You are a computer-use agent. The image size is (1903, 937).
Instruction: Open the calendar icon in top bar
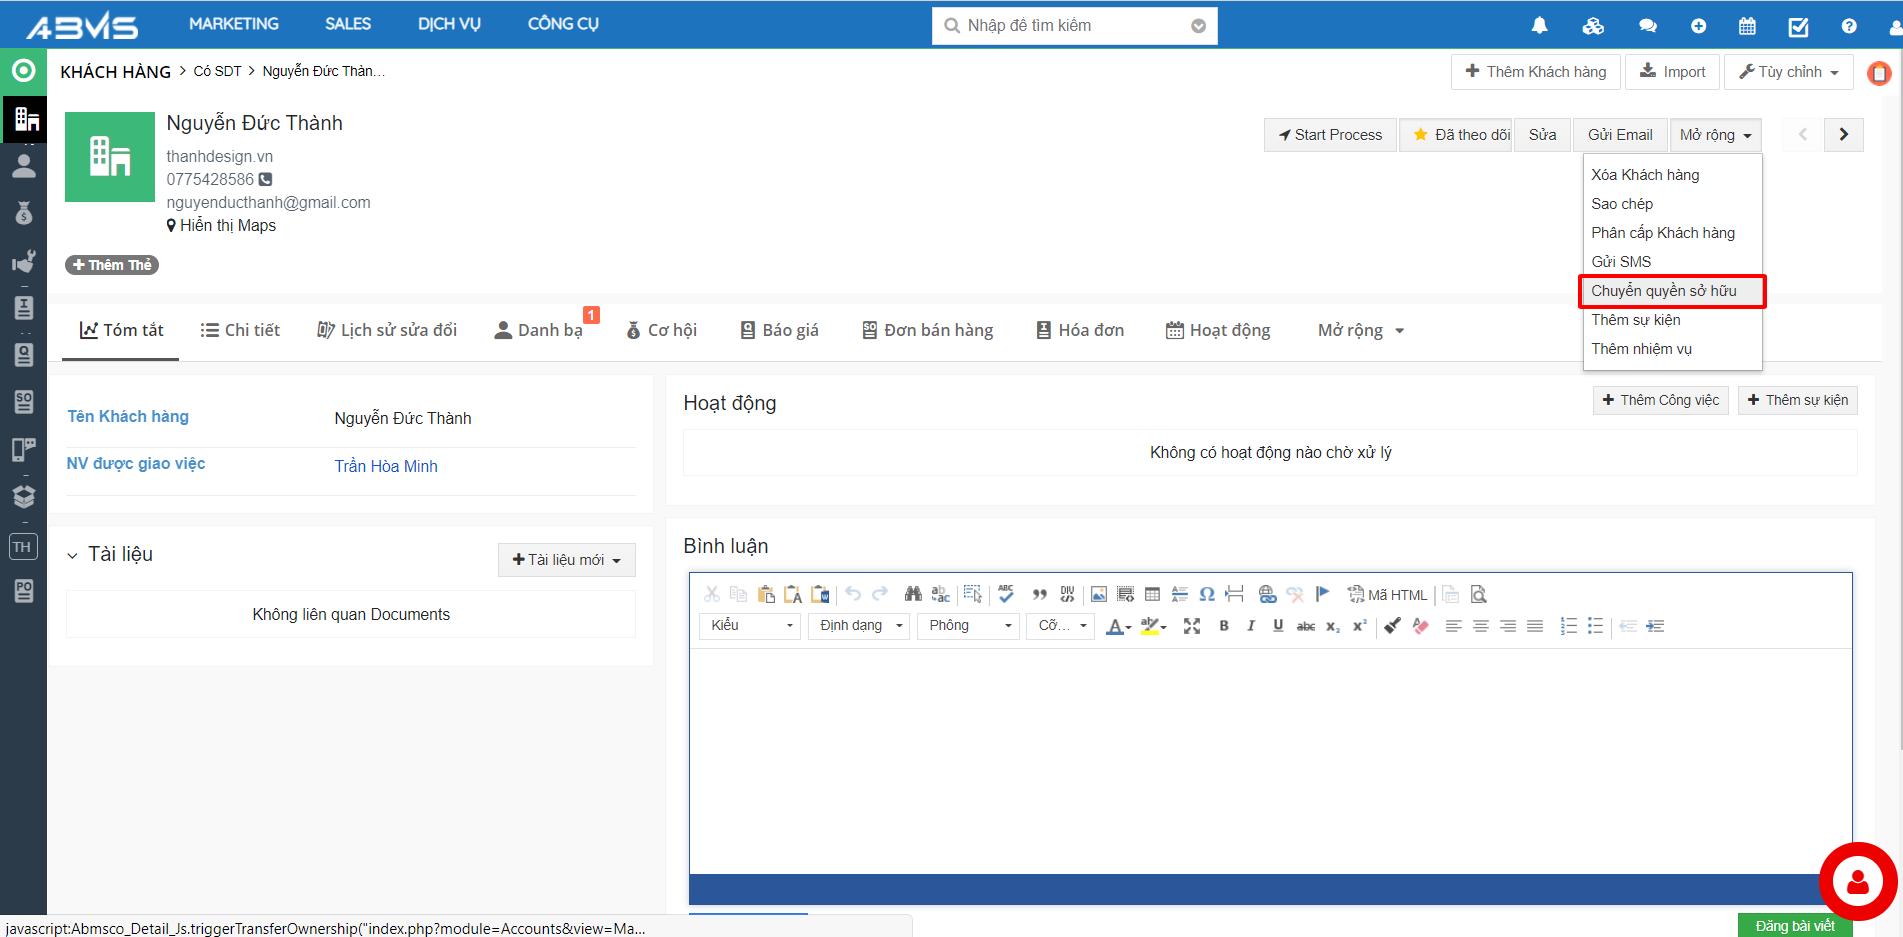tap(1747, 26)
